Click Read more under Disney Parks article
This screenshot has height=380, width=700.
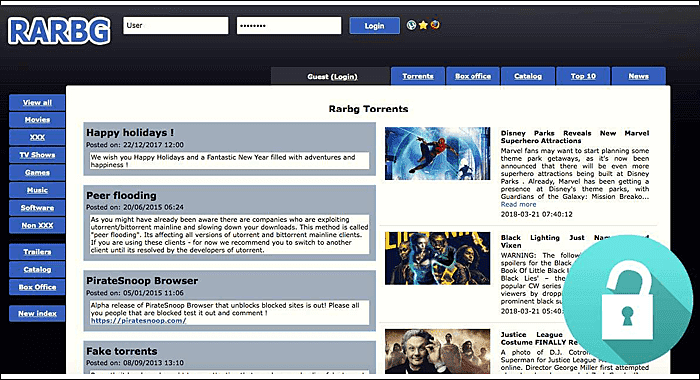pyautogui.click(x=518, y=204)
